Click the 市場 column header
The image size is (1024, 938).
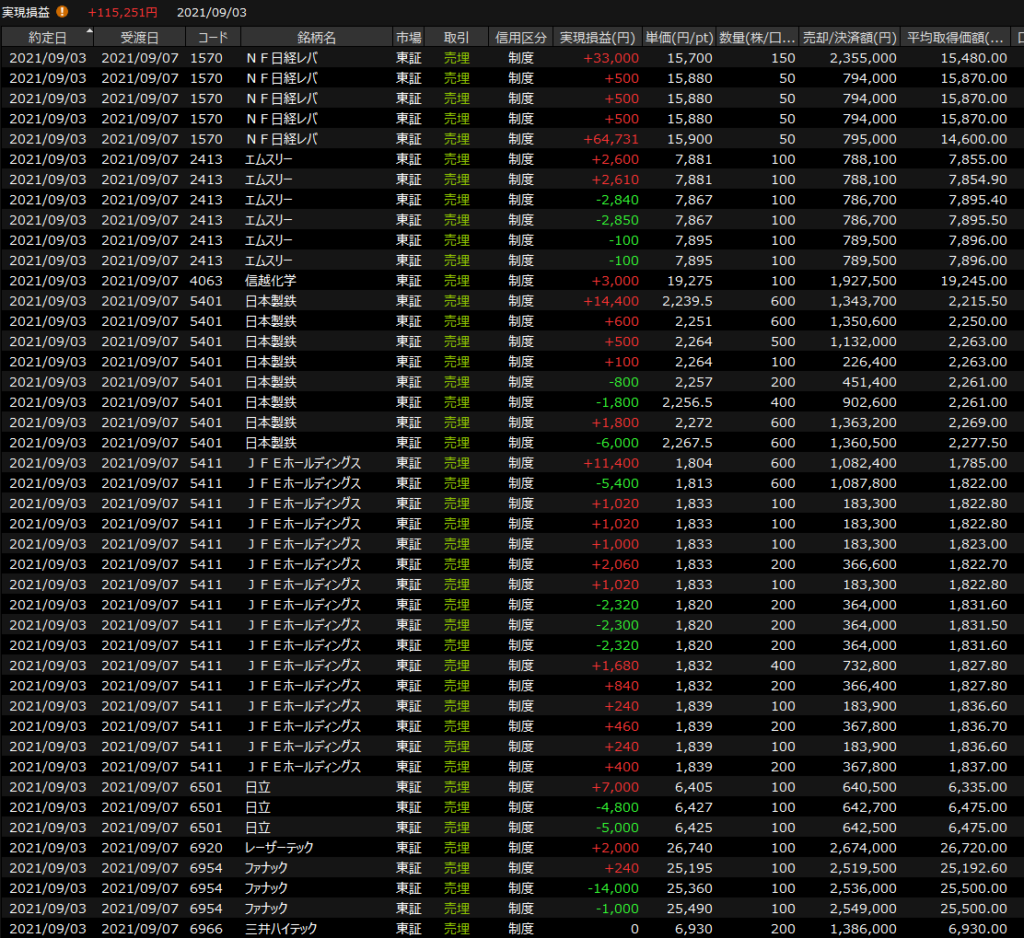tap(408, 37)
